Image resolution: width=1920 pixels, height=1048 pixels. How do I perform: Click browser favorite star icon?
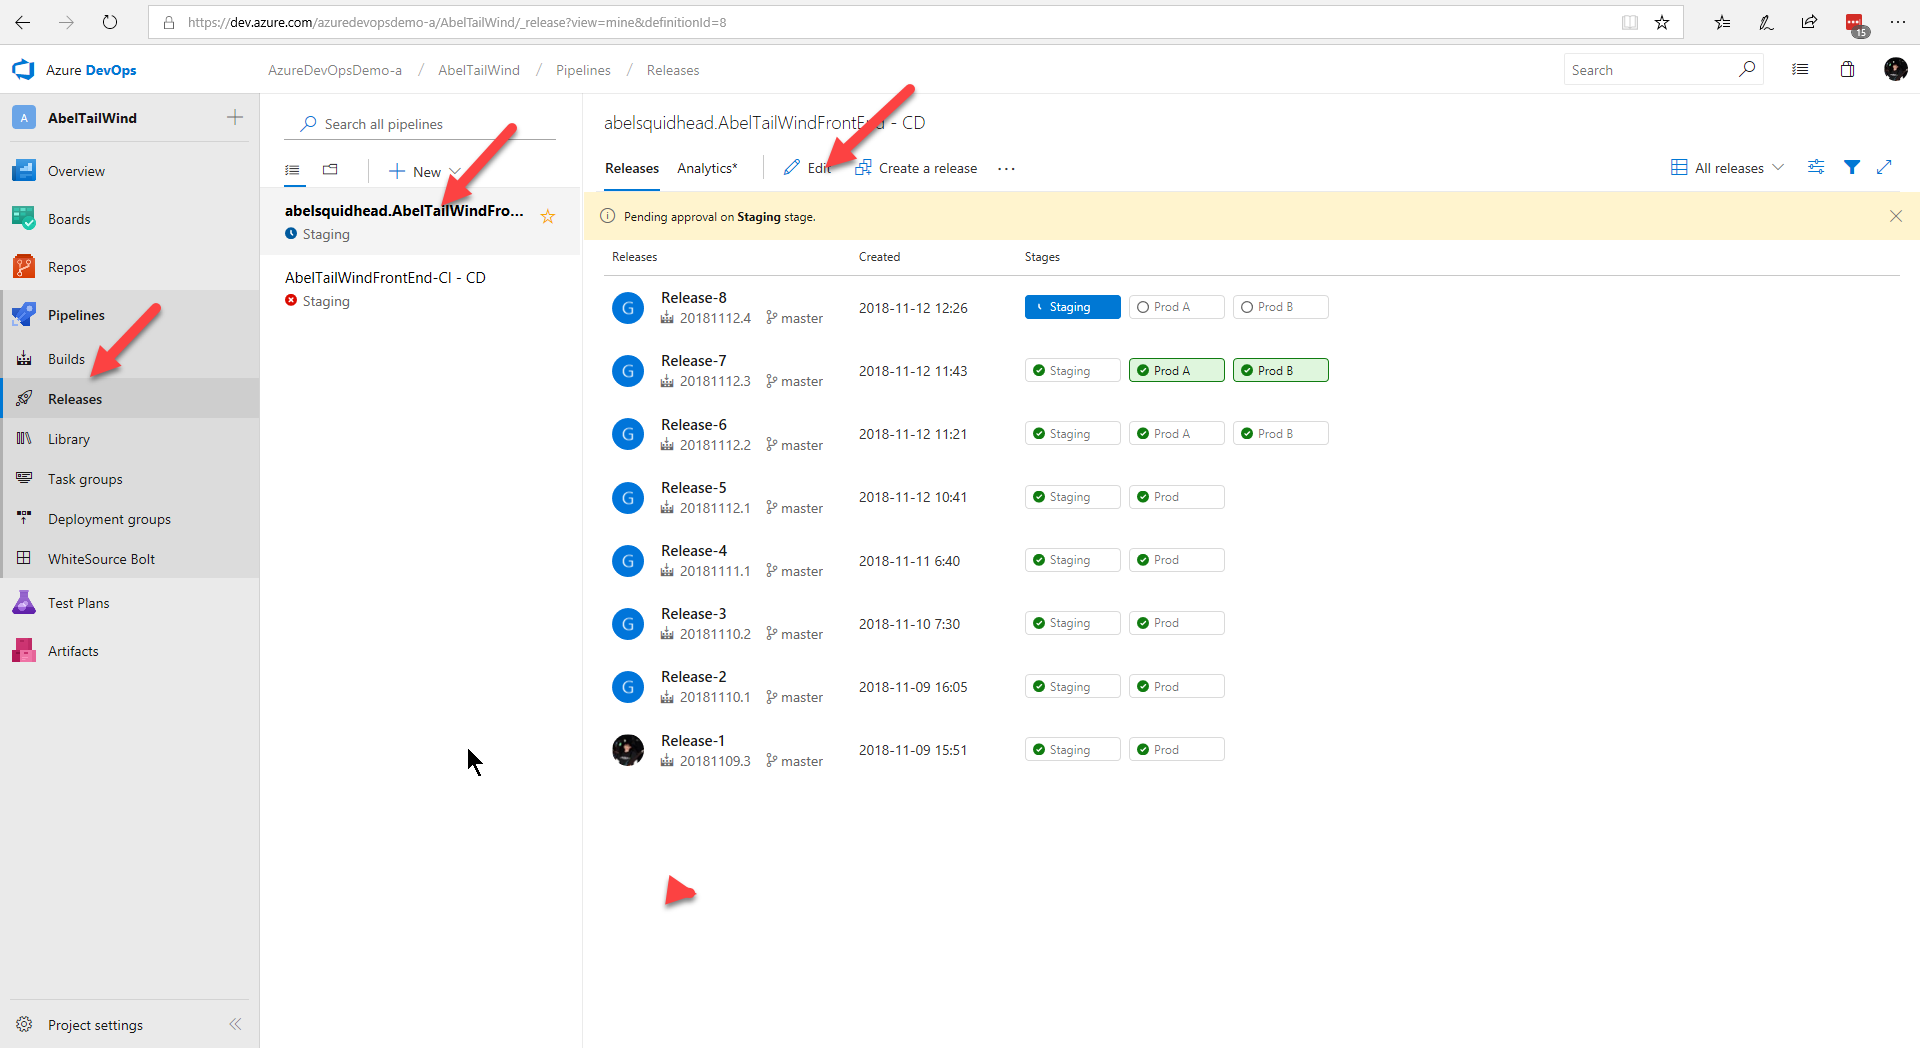click(x=1661, y=22)
